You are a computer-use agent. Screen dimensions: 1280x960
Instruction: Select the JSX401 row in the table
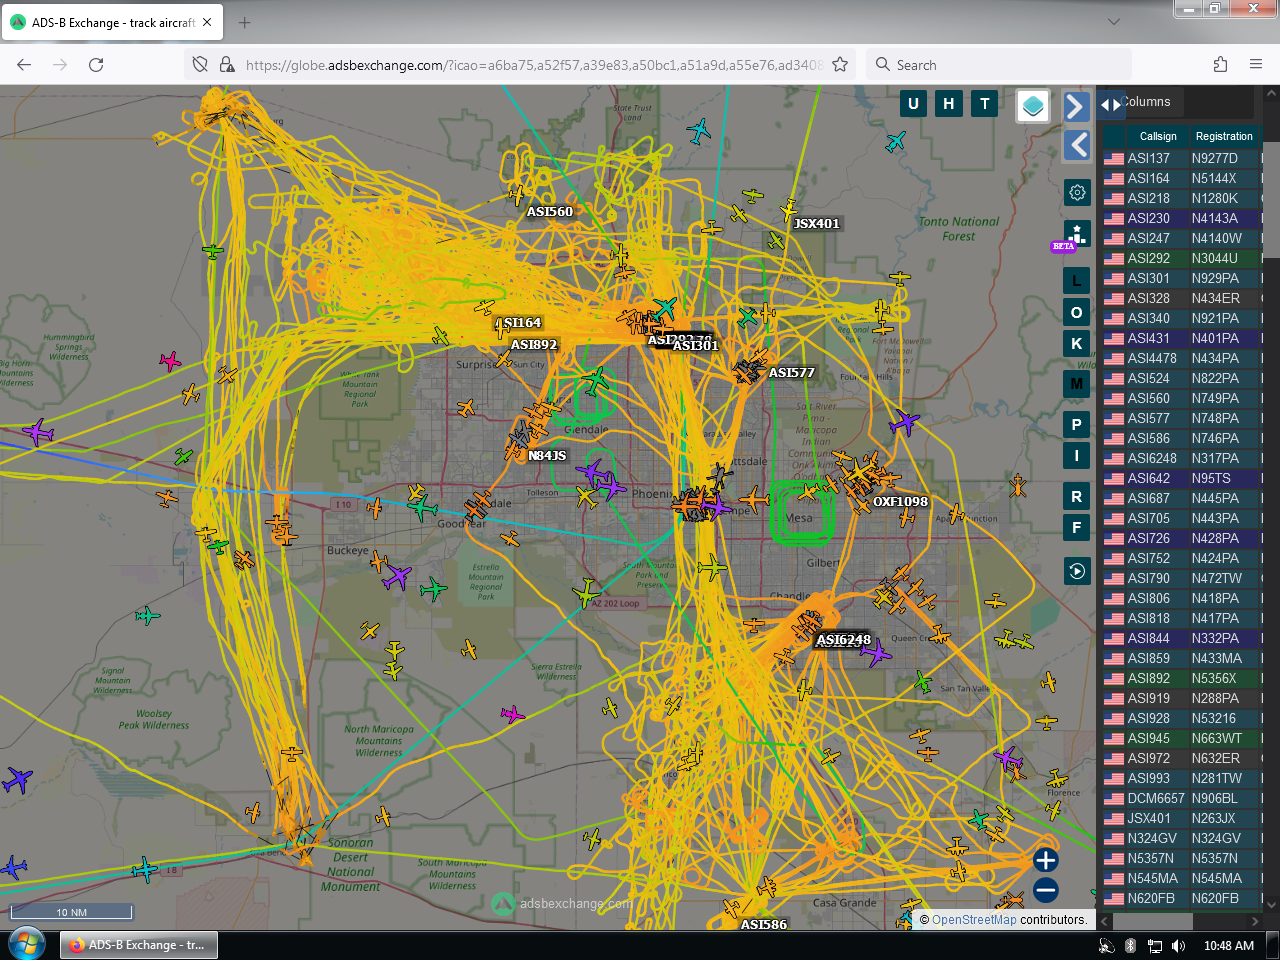coord(1182,818)
